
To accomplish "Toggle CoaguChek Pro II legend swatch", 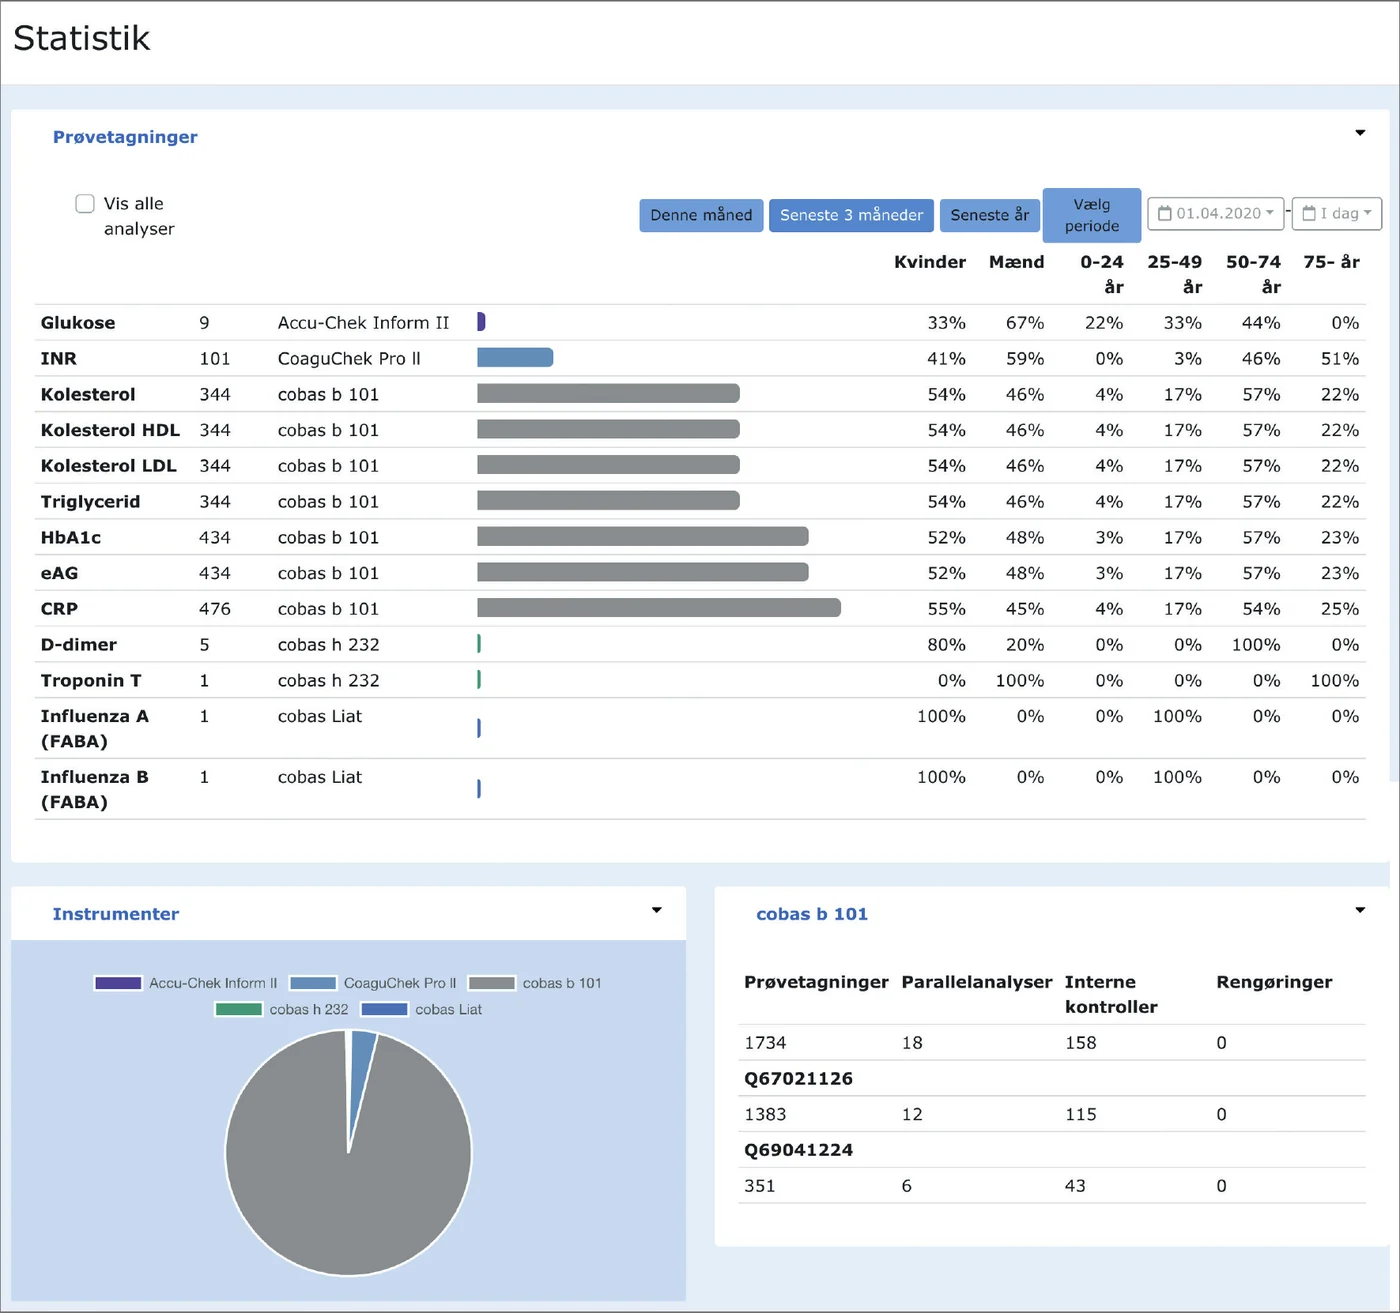I will [x=313, y=983].
